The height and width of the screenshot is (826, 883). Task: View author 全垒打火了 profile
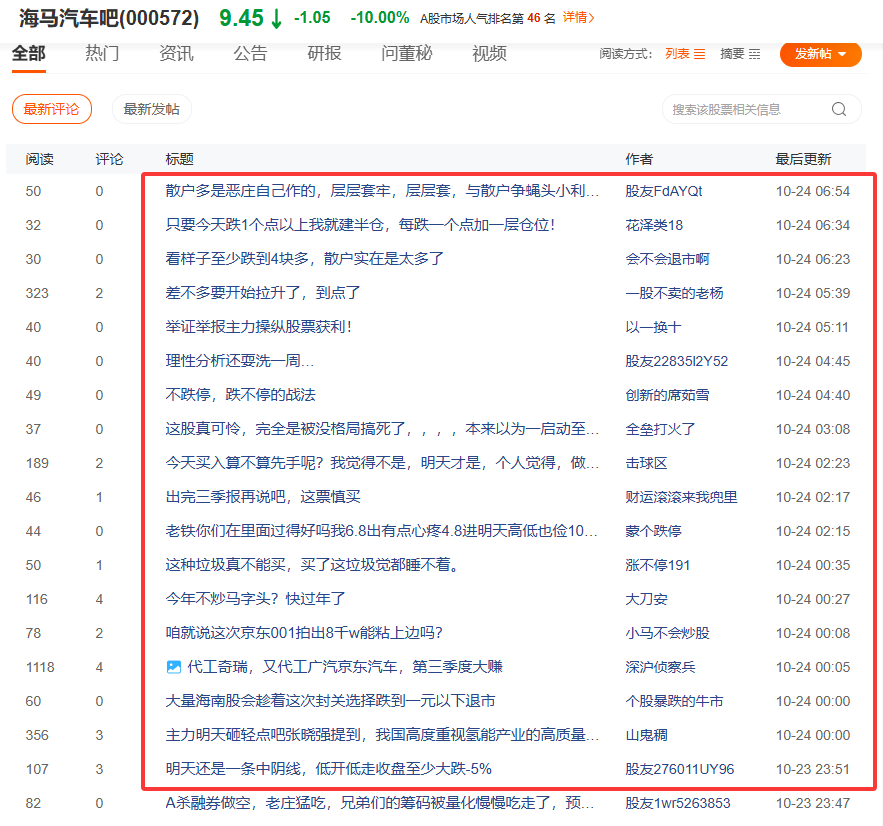tap(661, 429)
